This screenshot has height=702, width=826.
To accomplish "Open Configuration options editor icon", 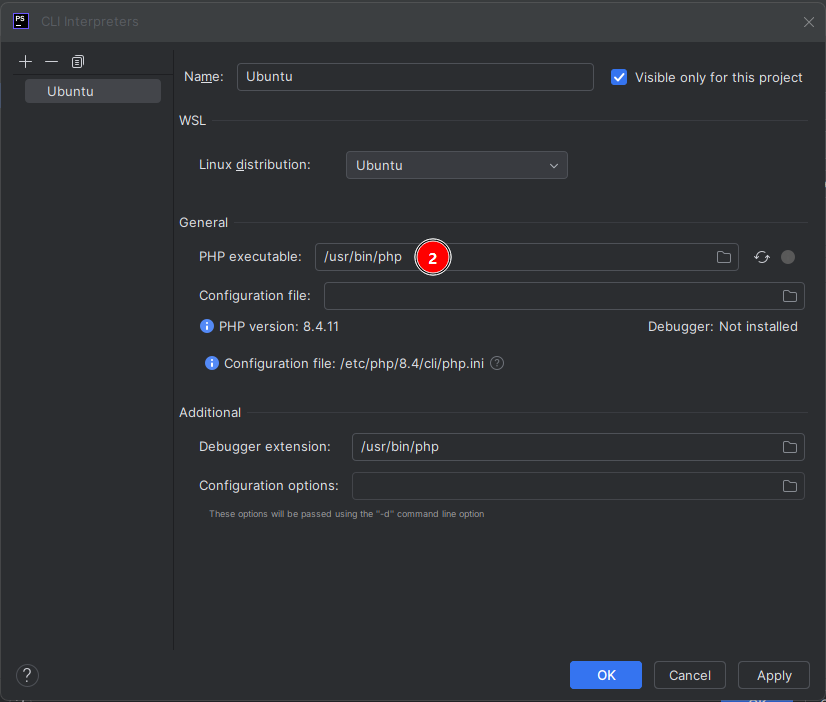I will [789, 486].
